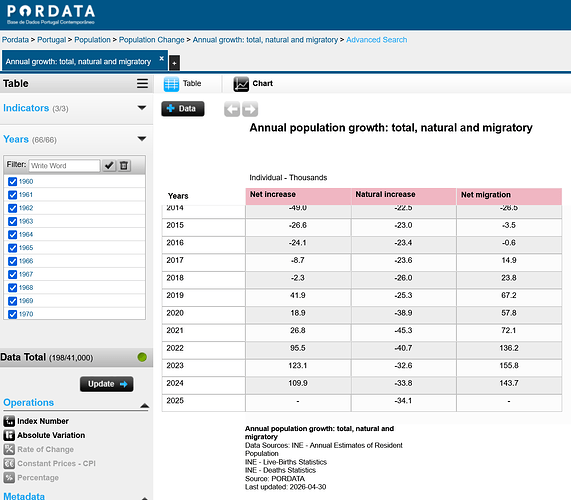Click the Update button
The image size is (571, 500).
[x=107, y=384]
